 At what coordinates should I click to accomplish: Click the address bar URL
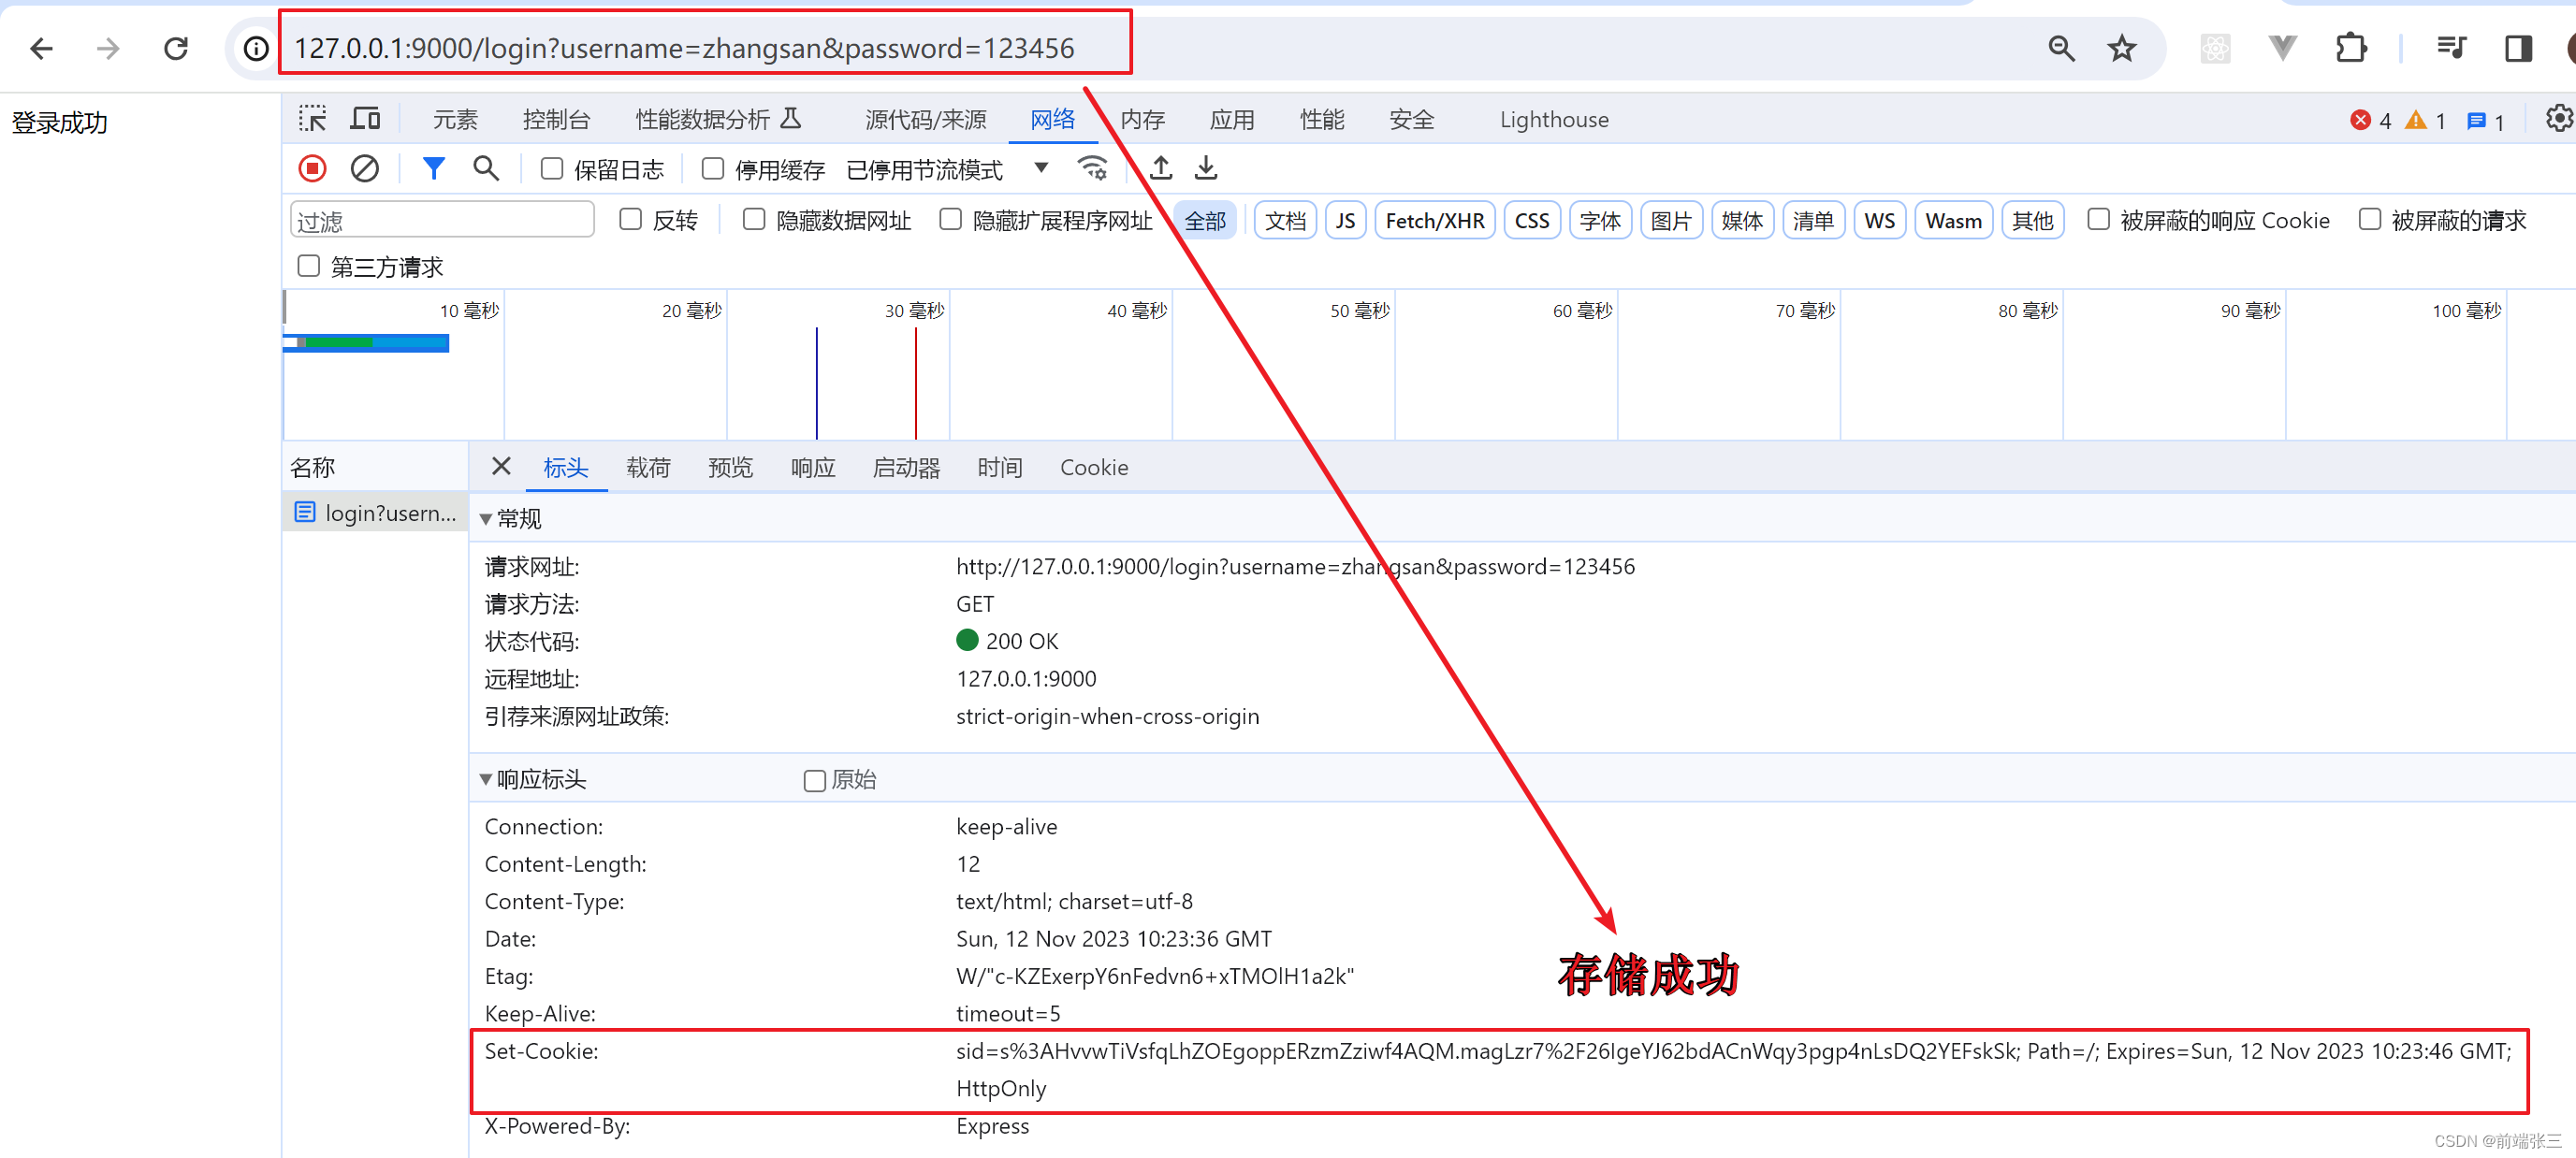pyautogui.click(x=684, y=48)
